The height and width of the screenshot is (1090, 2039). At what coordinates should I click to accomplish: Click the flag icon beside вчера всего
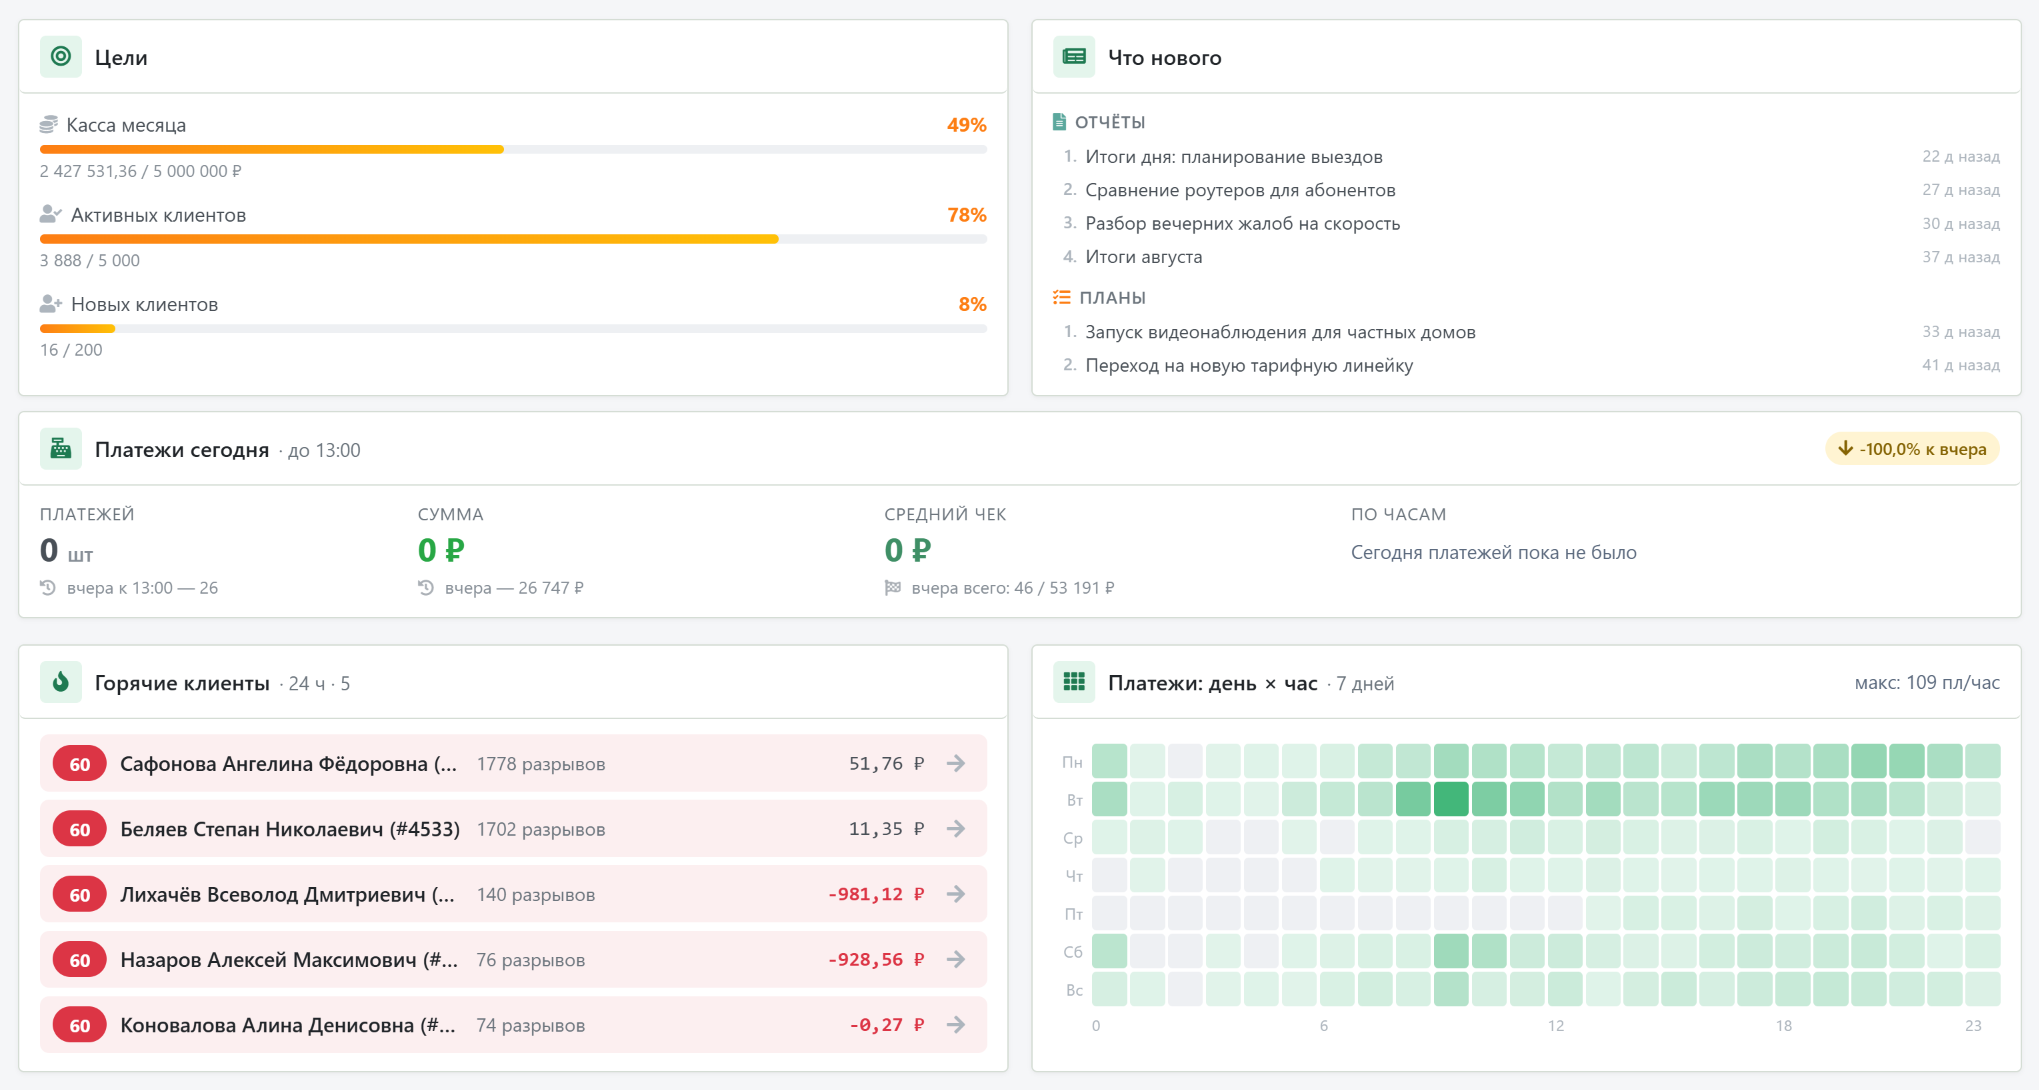[x=893, y=588]
